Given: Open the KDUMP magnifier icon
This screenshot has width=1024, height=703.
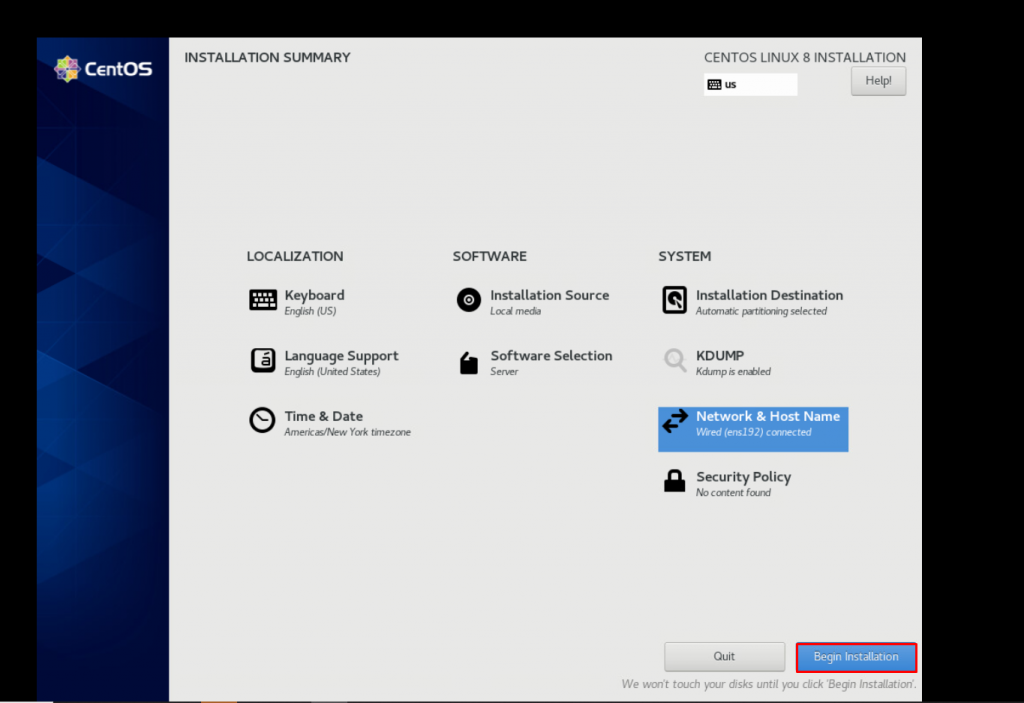Looking at the screenshot, I should (x=675, y=361).
